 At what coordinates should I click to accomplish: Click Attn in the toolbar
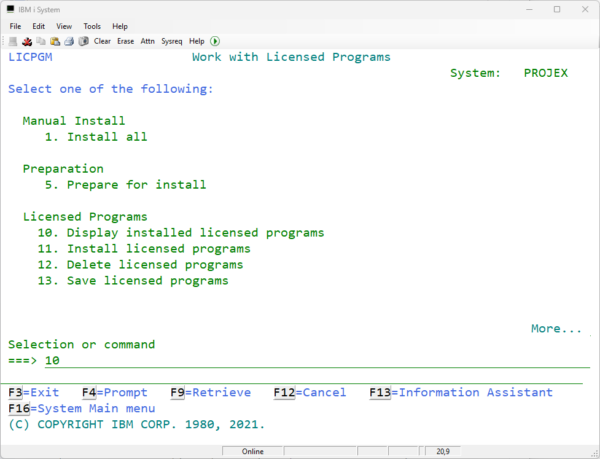[147, 41]
